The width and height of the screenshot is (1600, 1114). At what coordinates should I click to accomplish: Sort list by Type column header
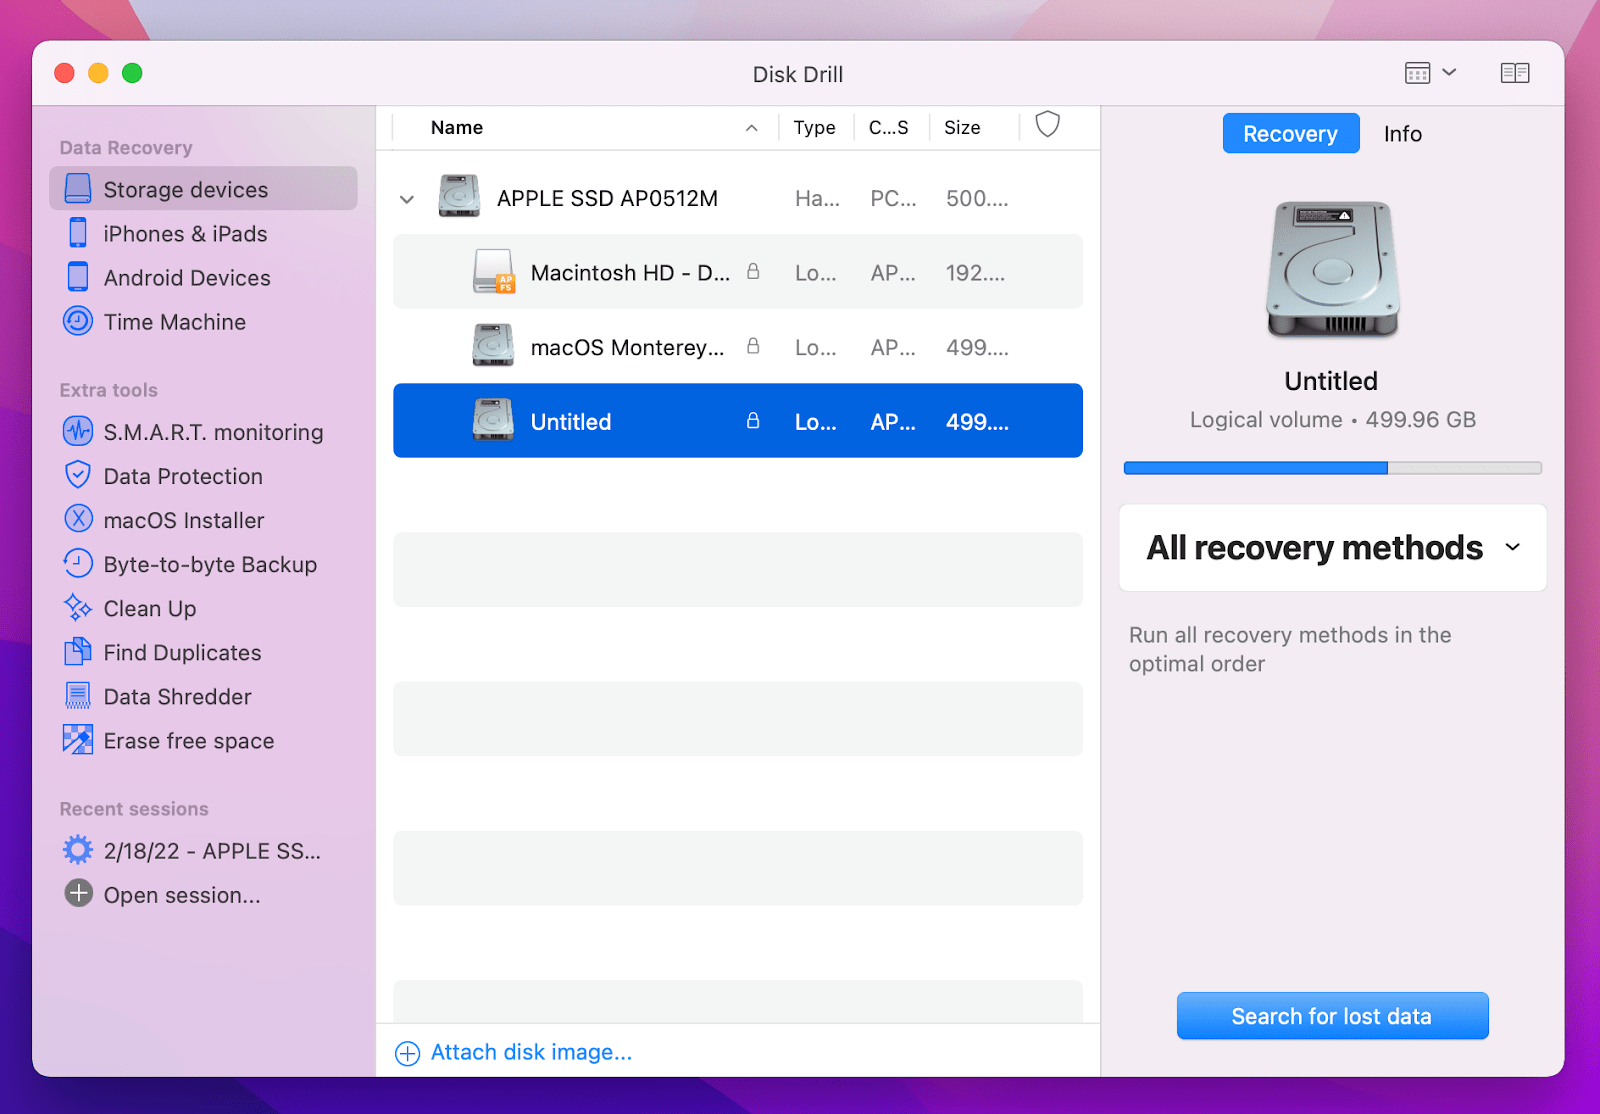[814, 128]
